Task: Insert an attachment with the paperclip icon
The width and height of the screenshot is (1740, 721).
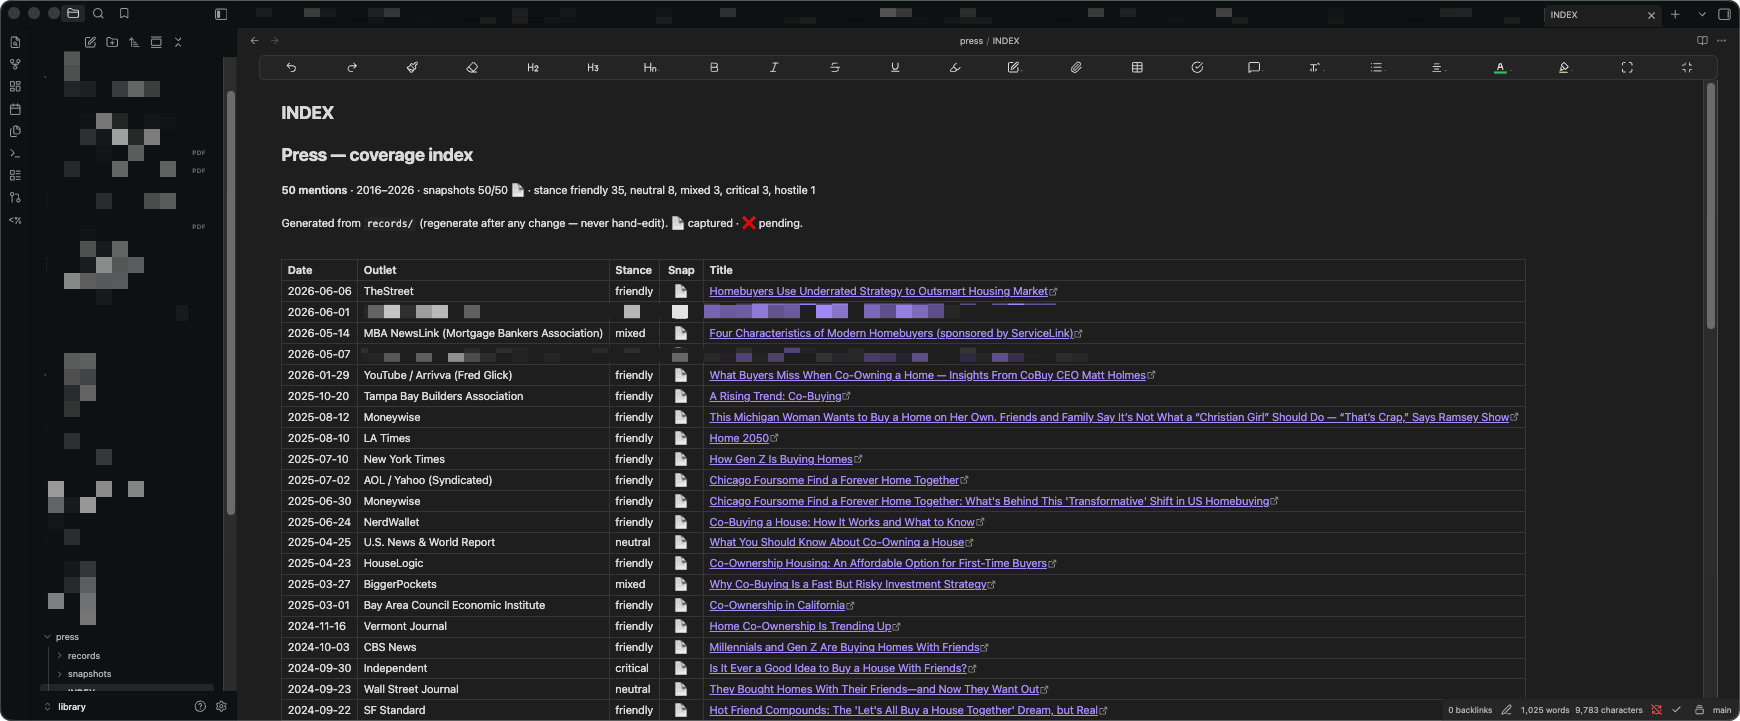Action: 1076,67
